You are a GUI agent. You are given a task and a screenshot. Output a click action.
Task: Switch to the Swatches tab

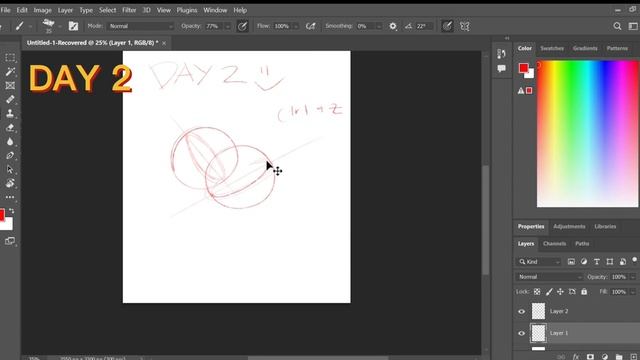[x=552, y=48]
